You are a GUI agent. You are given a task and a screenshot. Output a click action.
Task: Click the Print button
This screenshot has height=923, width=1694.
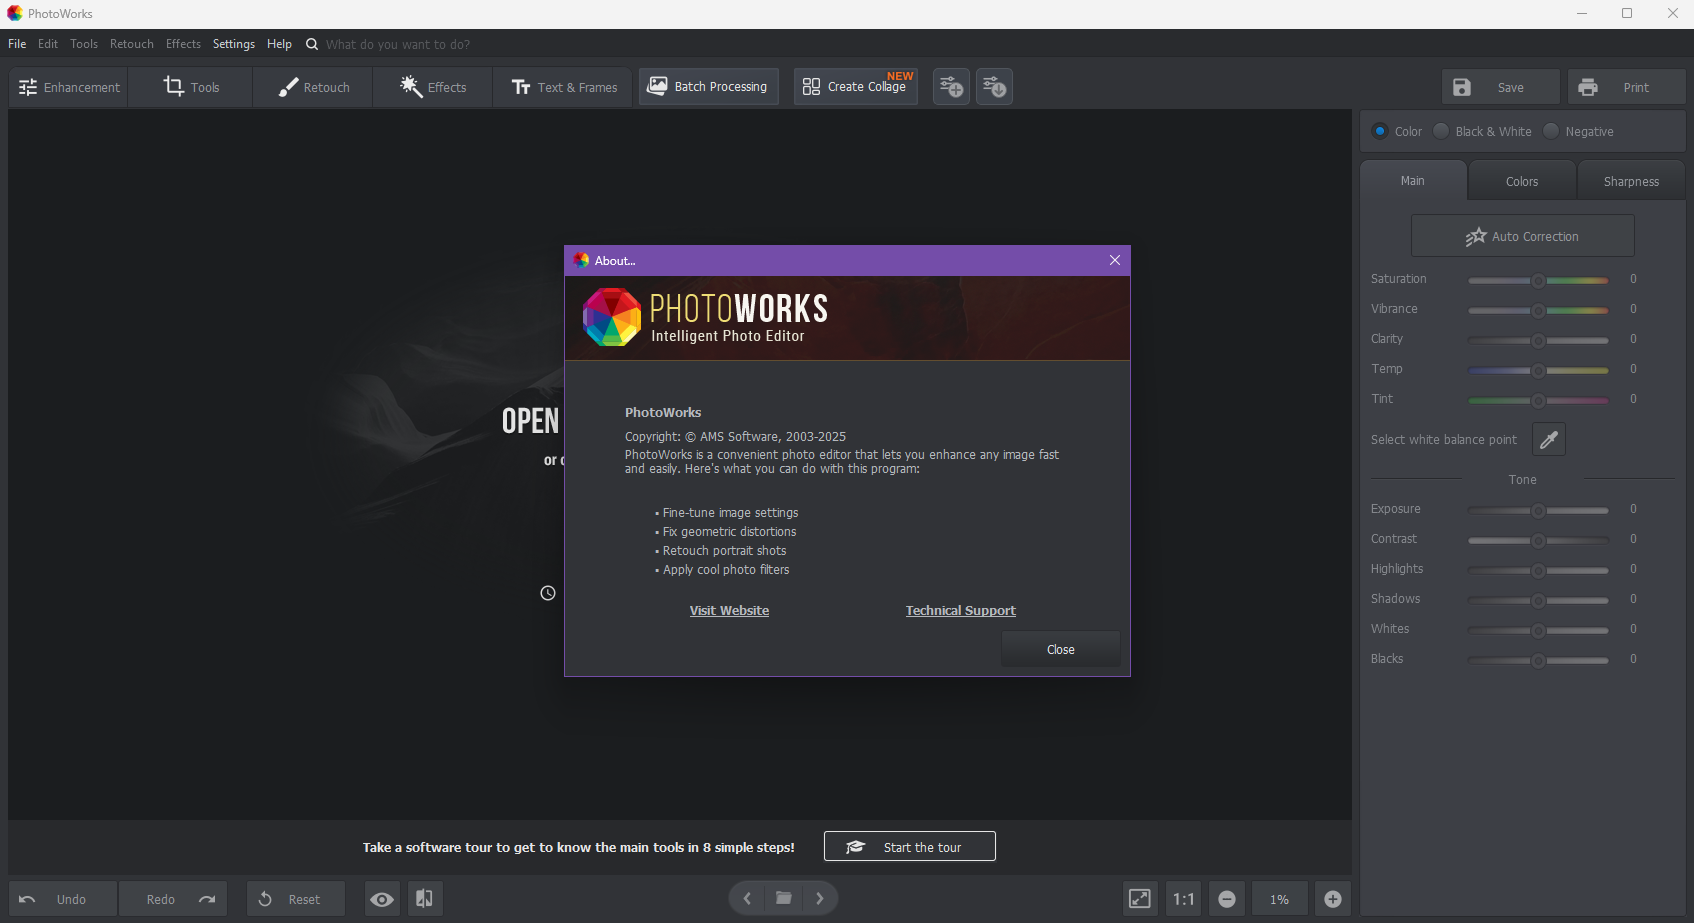(x=1627, y=87)
